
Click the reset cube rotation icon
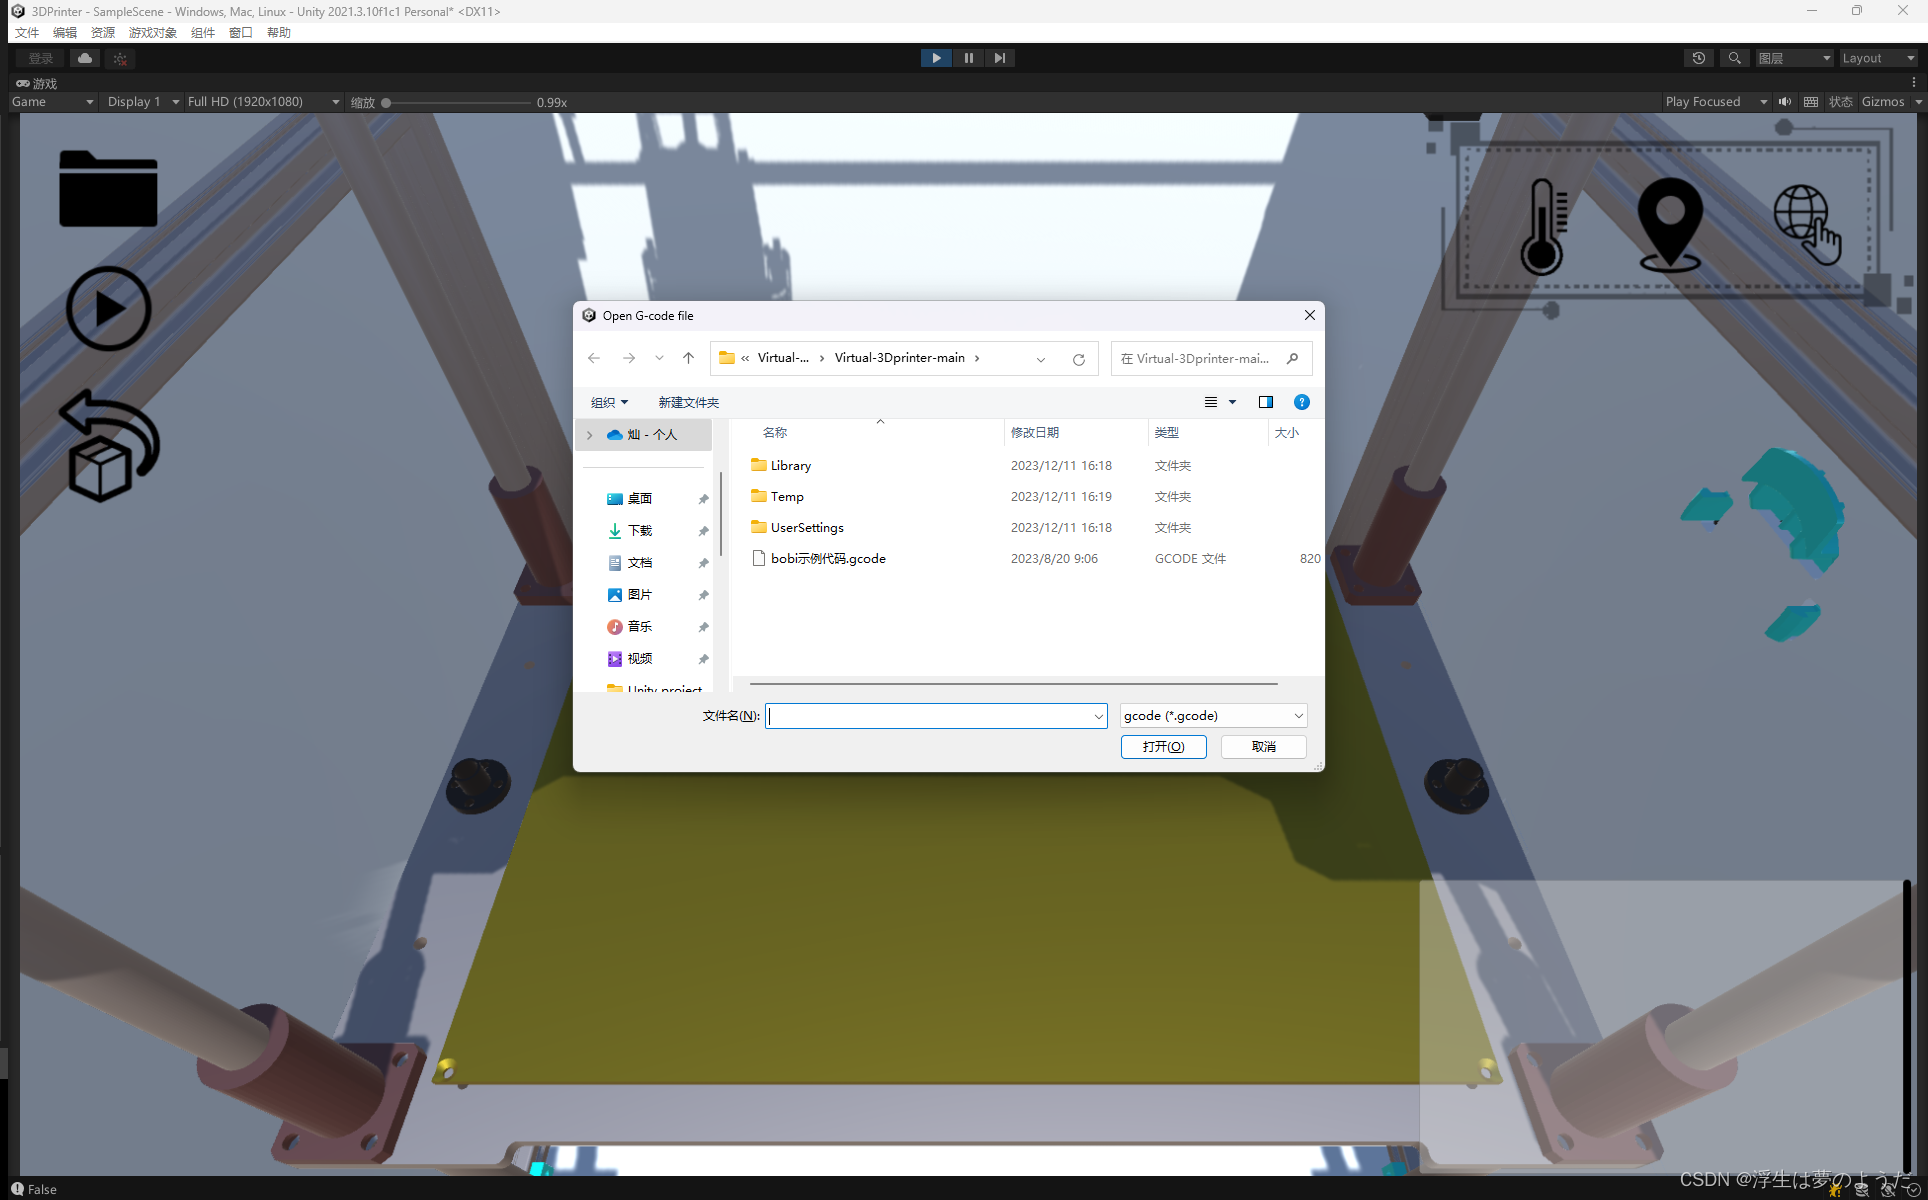(110, 446)
